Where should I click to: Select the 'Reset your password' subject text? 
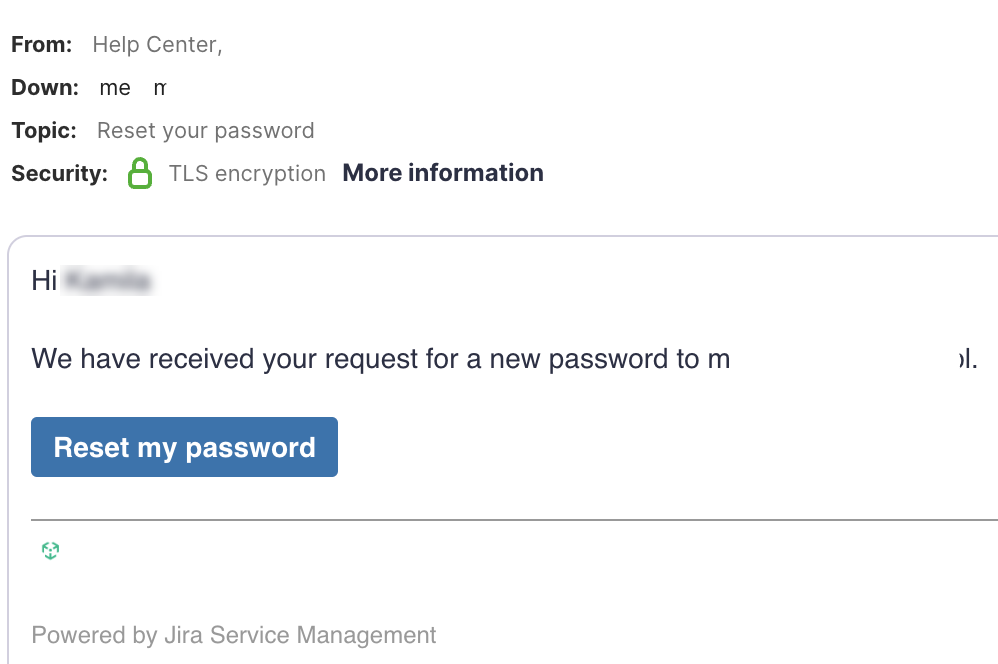click(205, 131)
